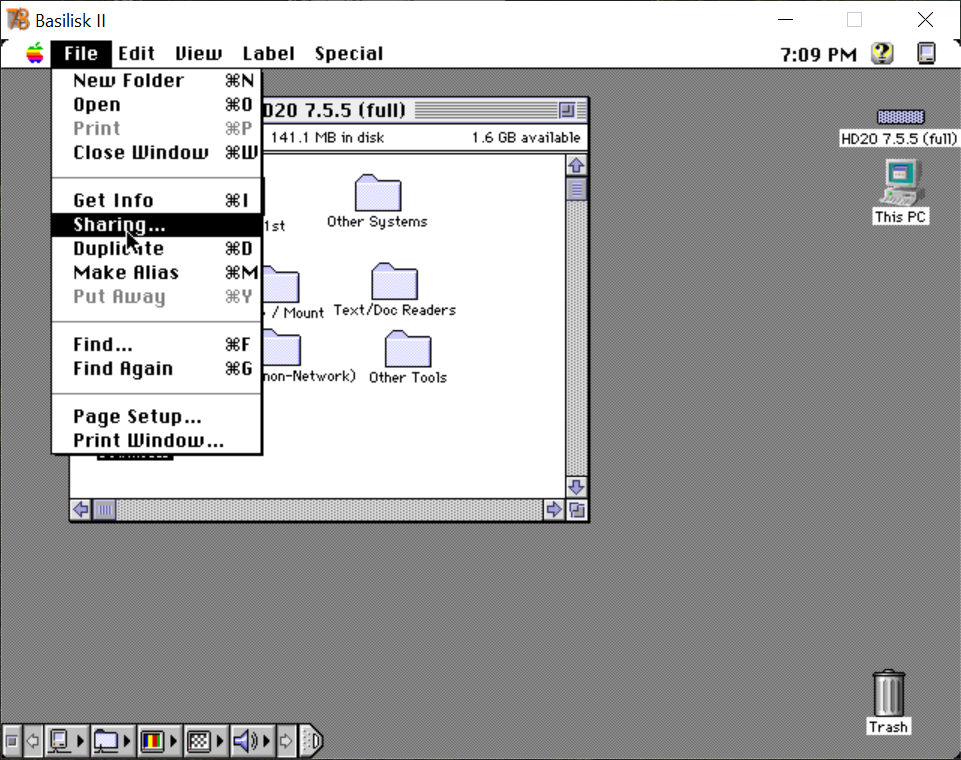
Task: Click the horizontal scroll right arrow
Action: [x=553, y=510]
